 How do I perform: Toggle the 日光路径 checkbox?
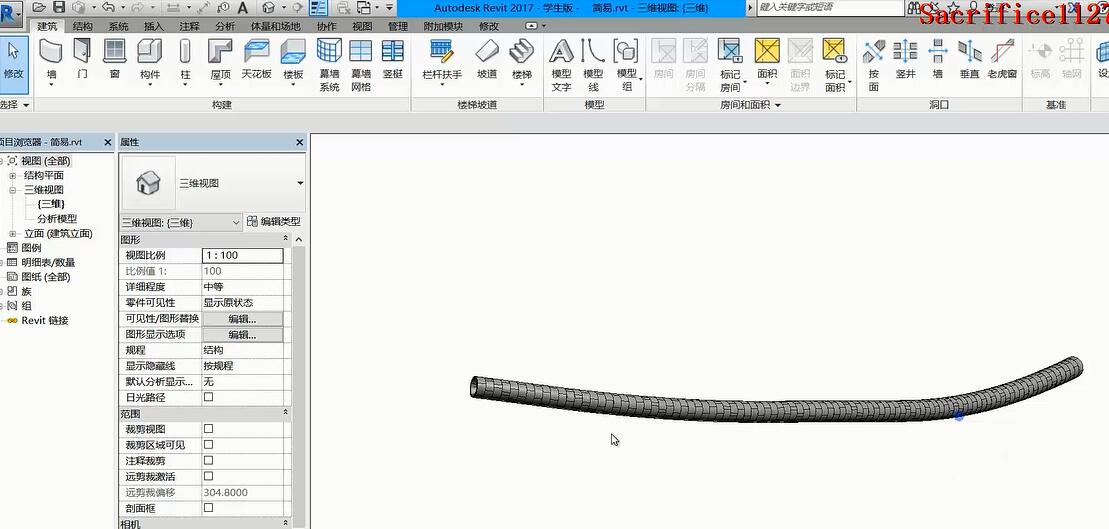tap(208, 397)
